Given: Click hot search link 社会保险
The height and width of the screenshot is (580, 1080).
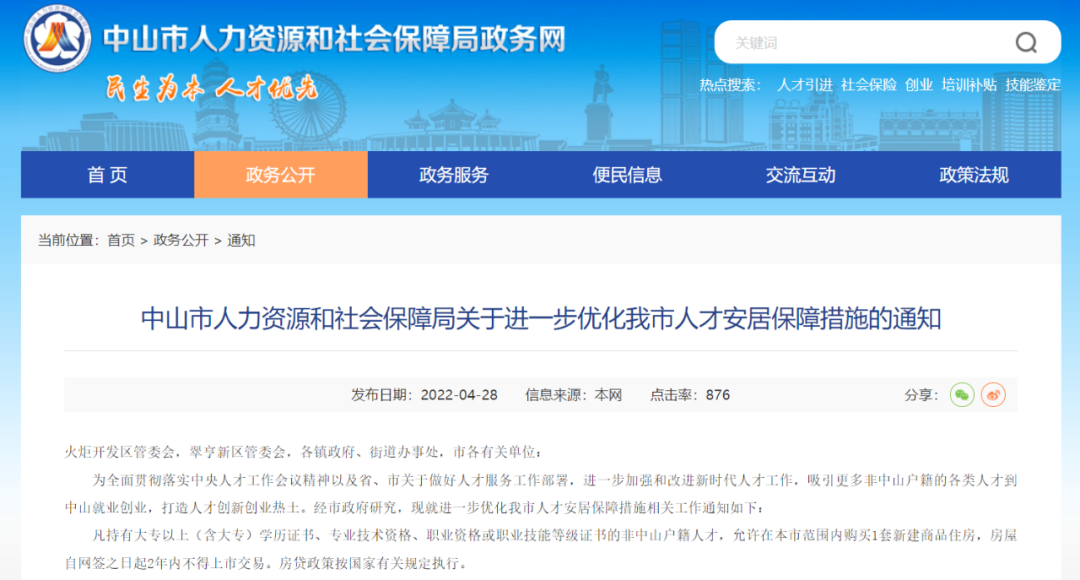Looking at the screenshot, I should coord(869,85).
